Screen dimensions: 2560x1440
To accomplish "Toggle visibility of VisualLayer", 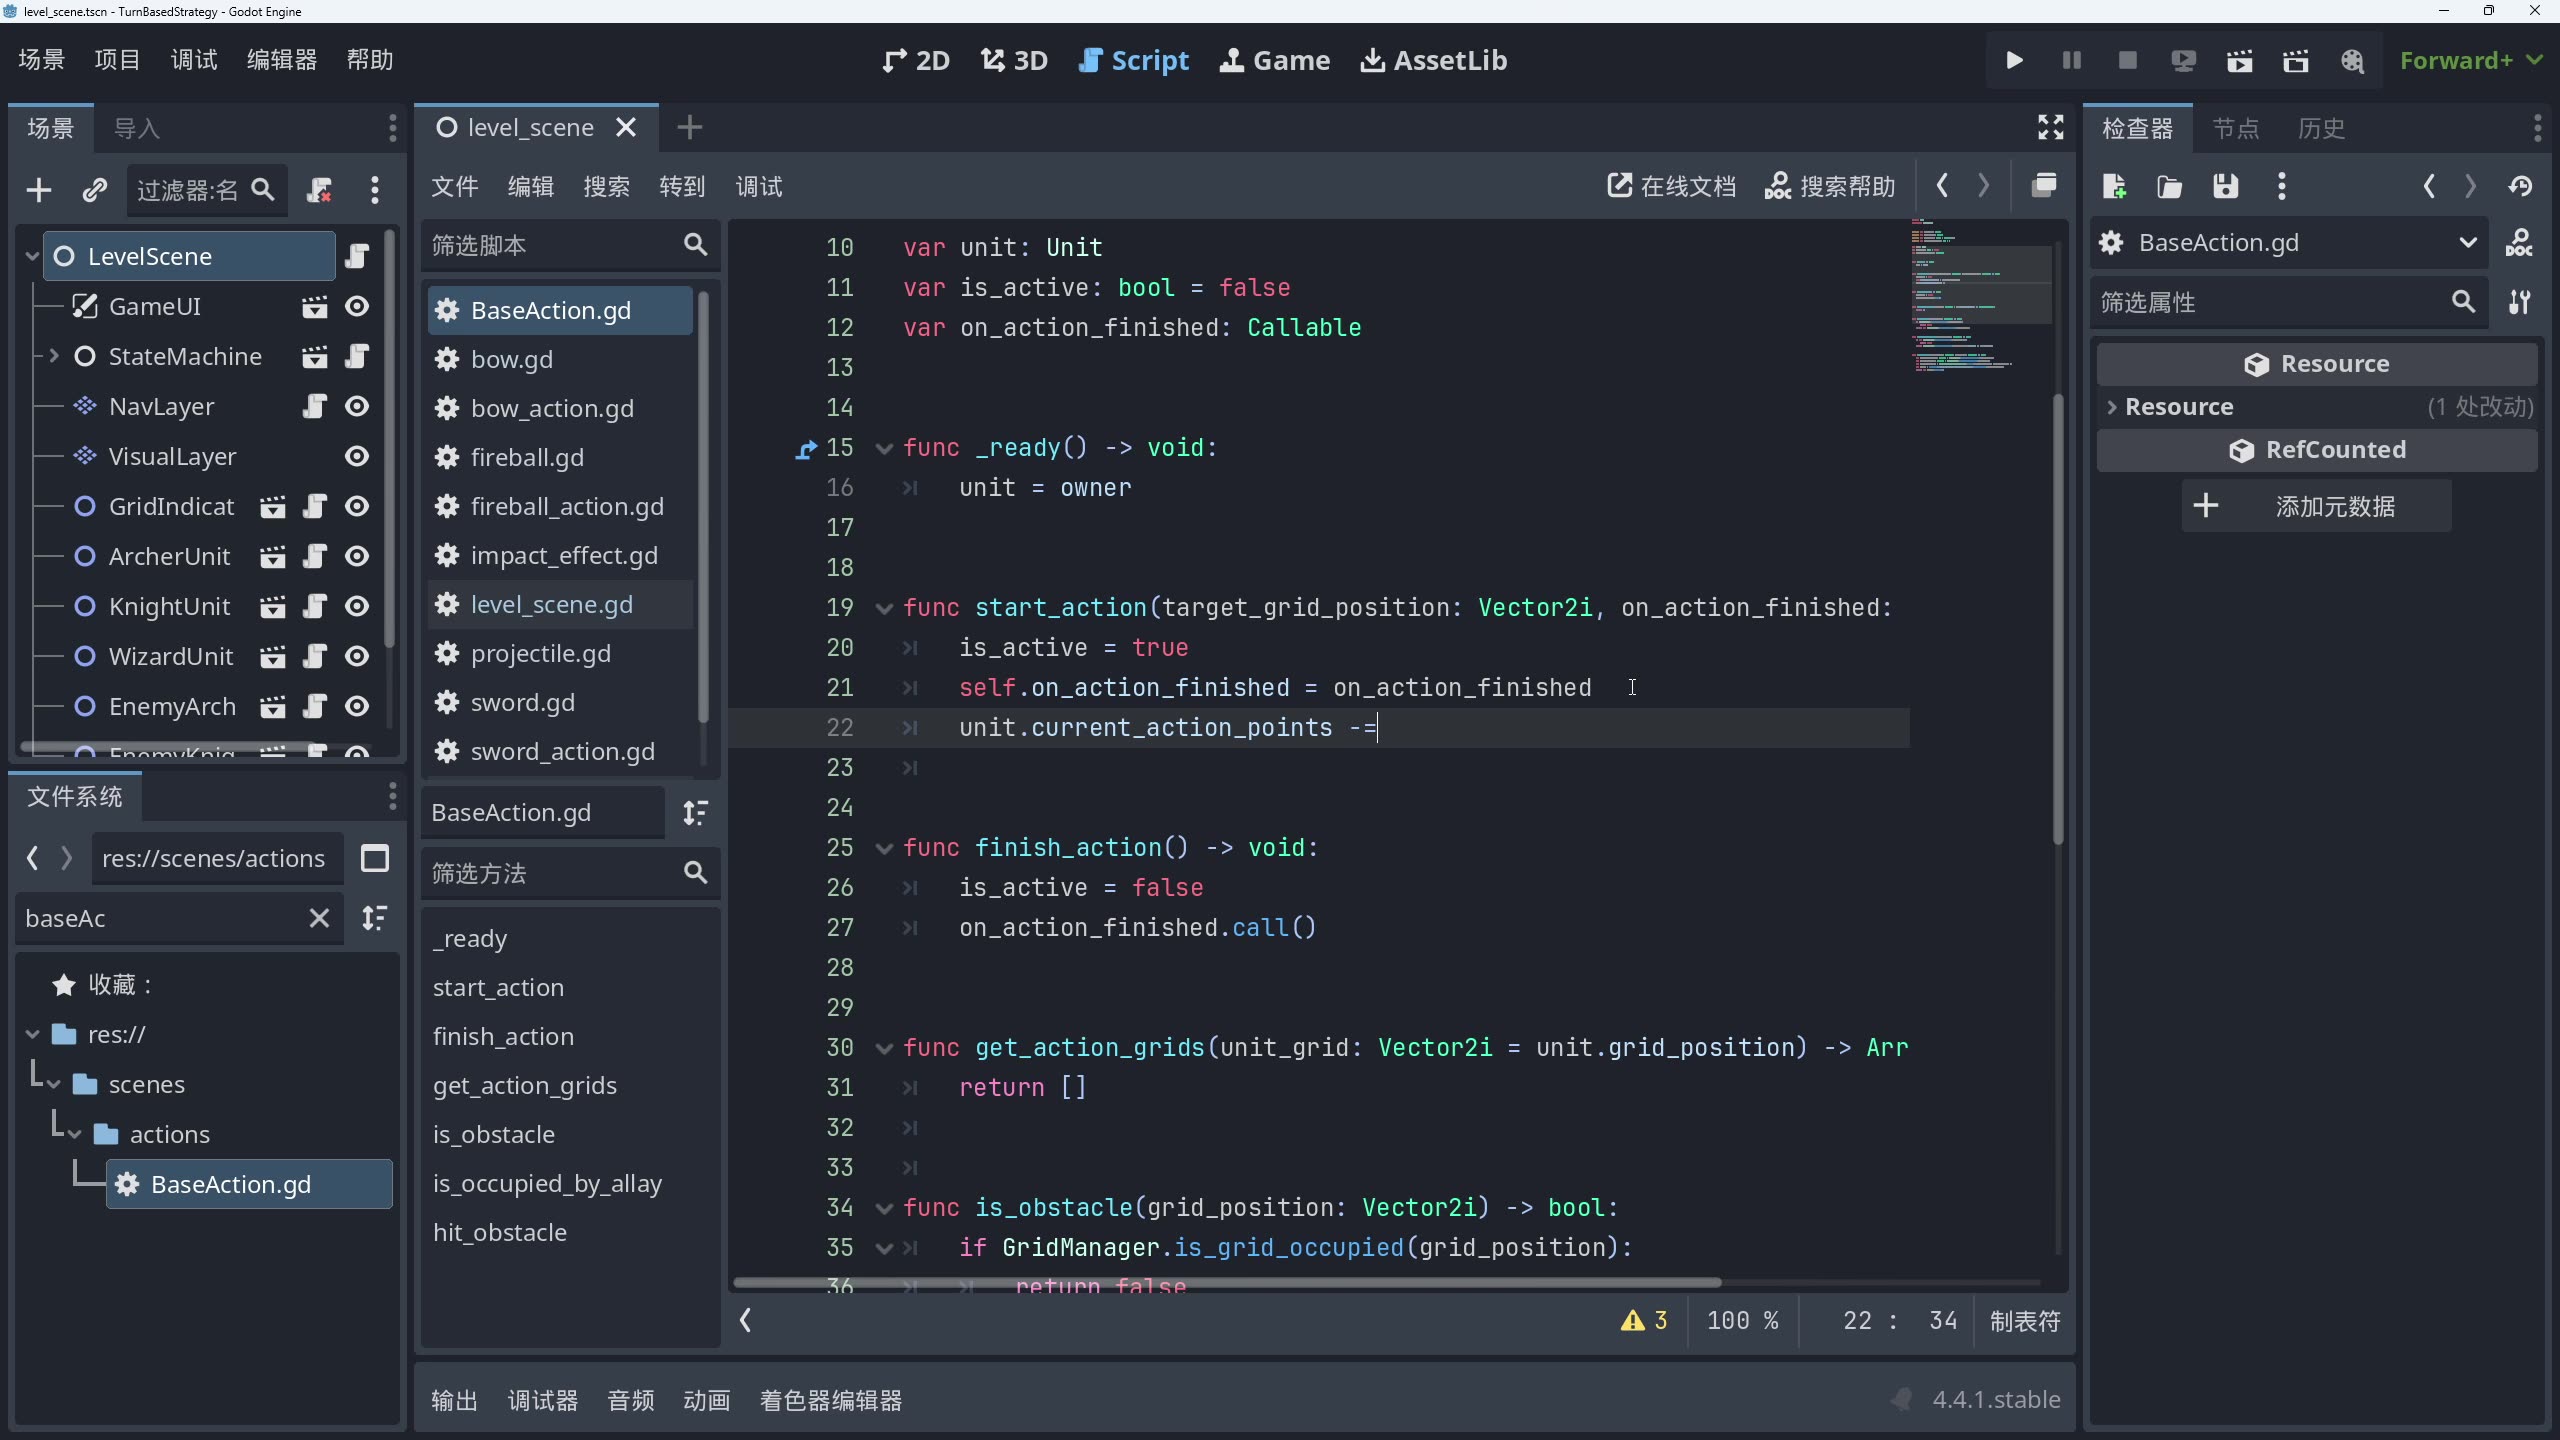I will coord(357,456).
